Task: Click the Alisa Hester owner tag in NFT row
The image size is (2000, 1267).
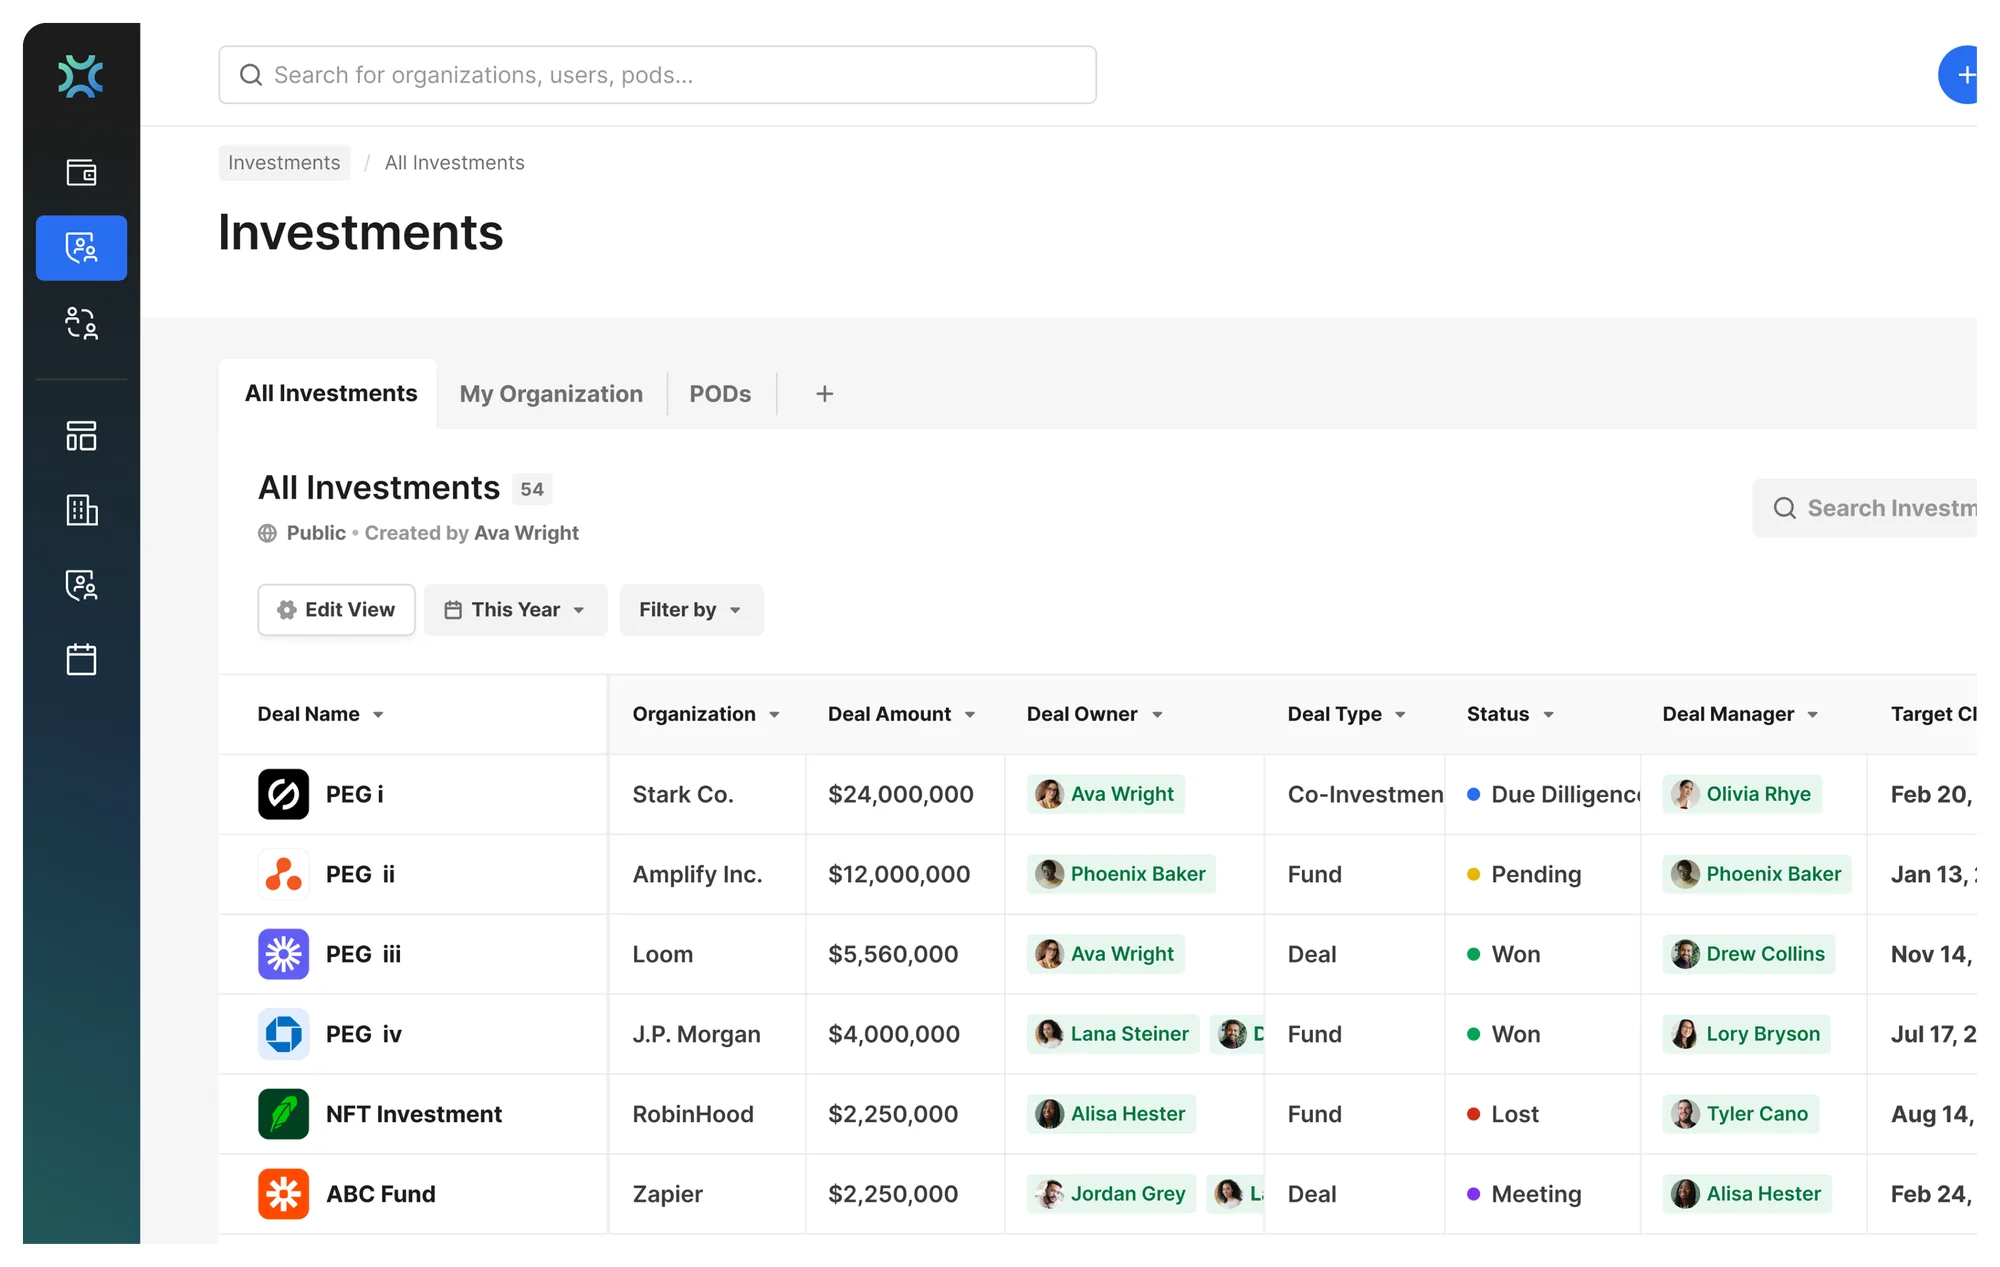Action: (1111, 1114)
